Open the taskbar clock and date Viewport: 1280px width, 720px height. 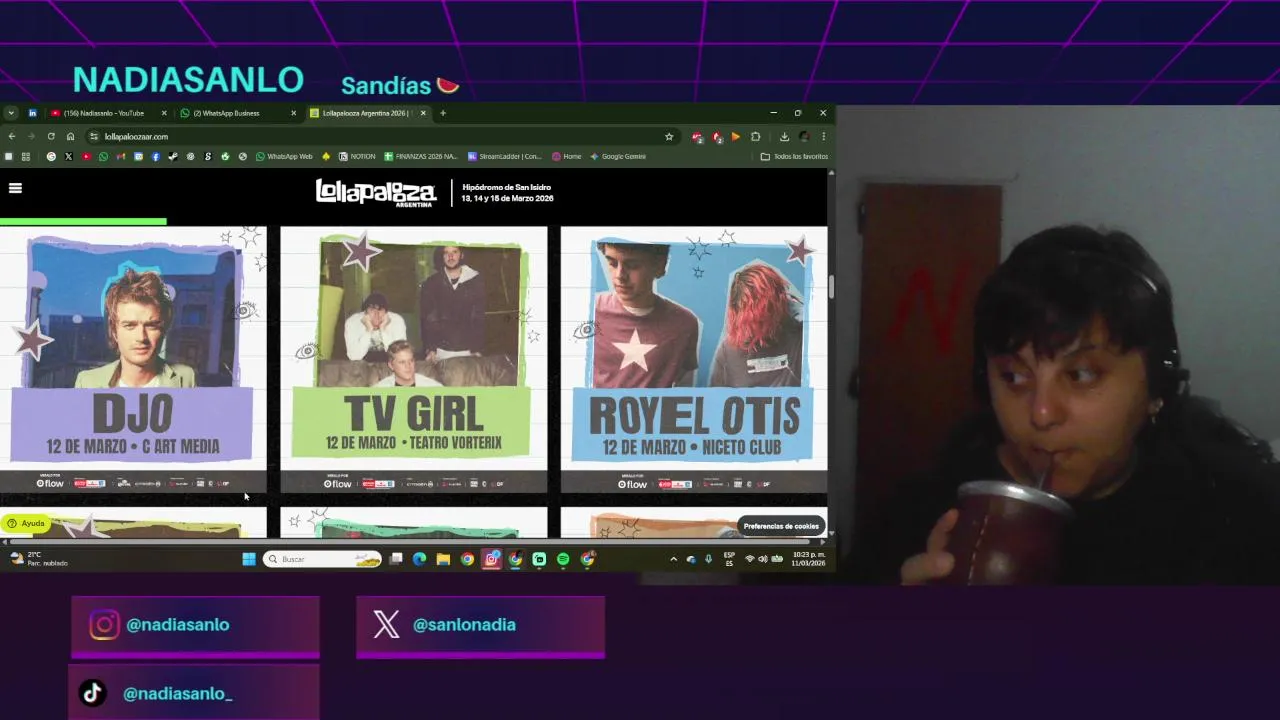point(808,559)
